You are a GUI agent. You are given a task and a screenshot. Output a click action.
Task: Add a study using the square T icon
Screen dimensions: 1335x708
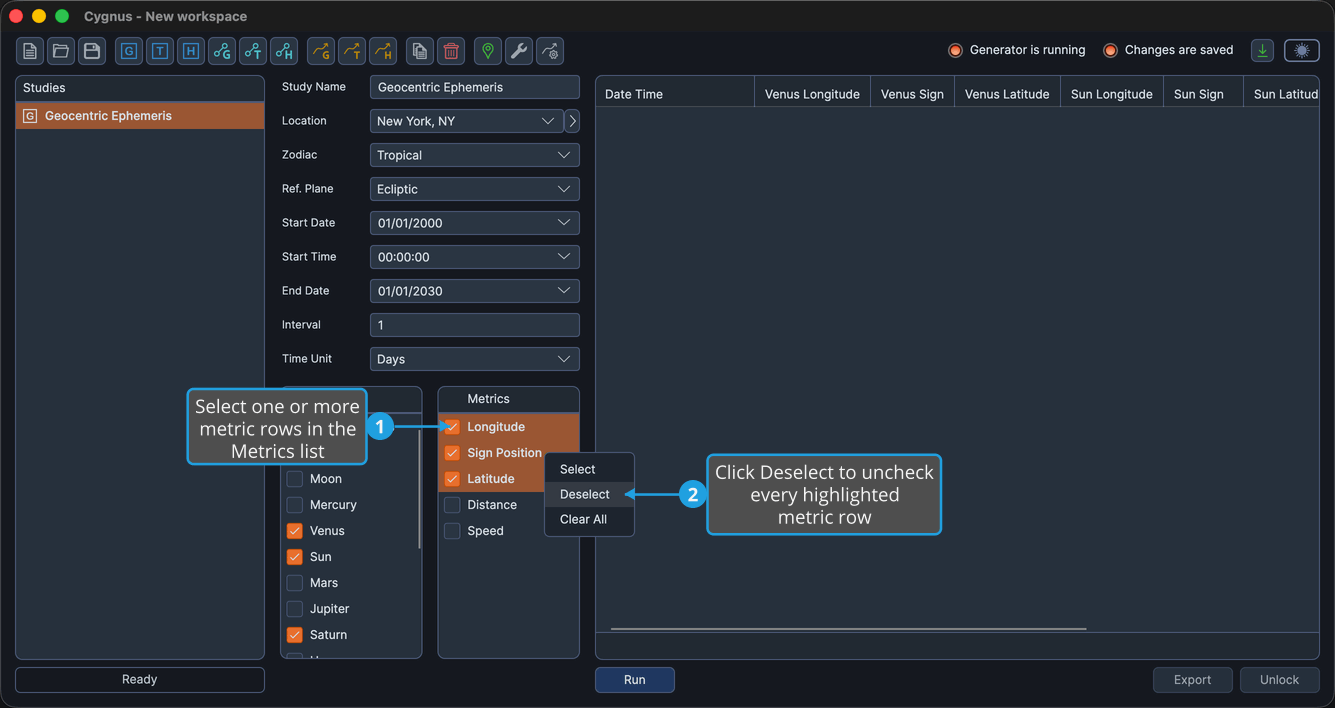tap(160, 51)
